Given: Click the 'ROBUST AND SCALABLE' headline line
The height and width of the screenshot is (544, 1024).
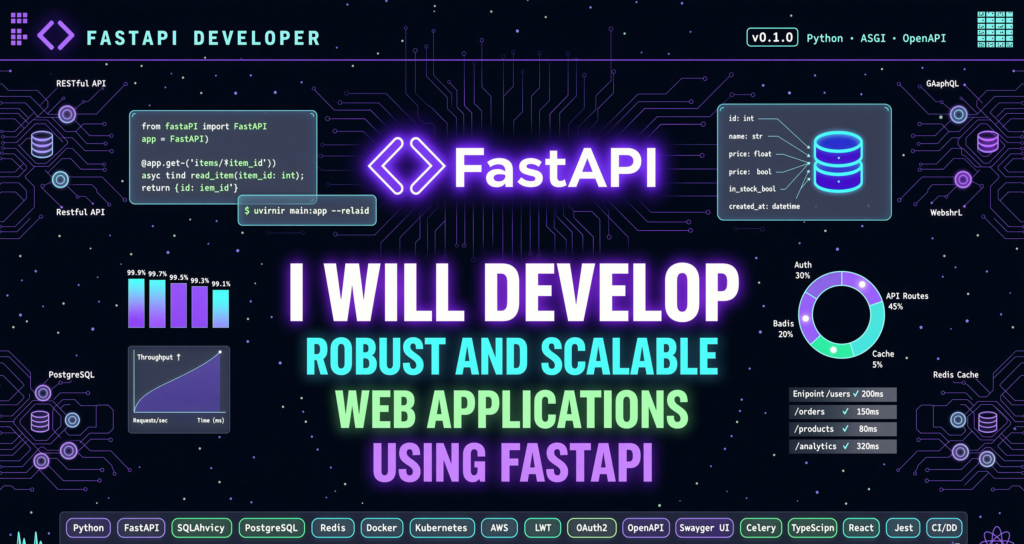Looking at the screenshot, I should 512,359.
